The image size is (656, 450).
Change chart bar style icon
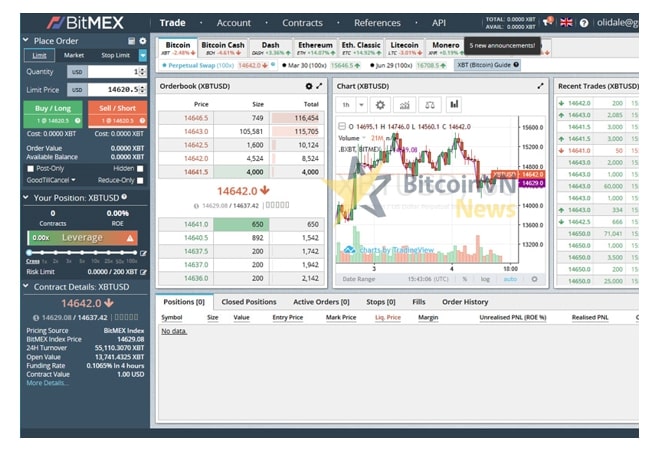(454, 105)
